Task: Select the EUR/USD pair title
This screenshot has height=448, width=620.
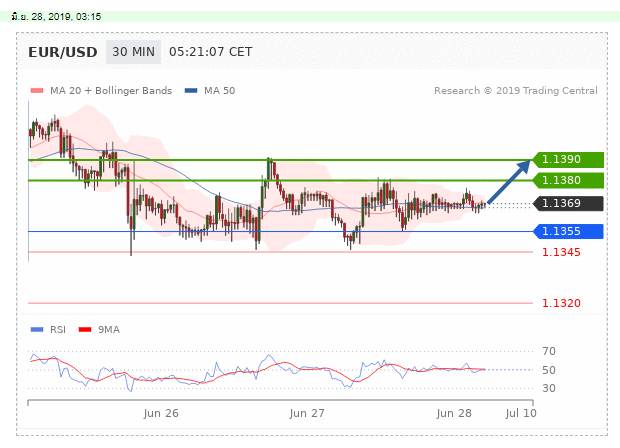Action: [62, 52]
